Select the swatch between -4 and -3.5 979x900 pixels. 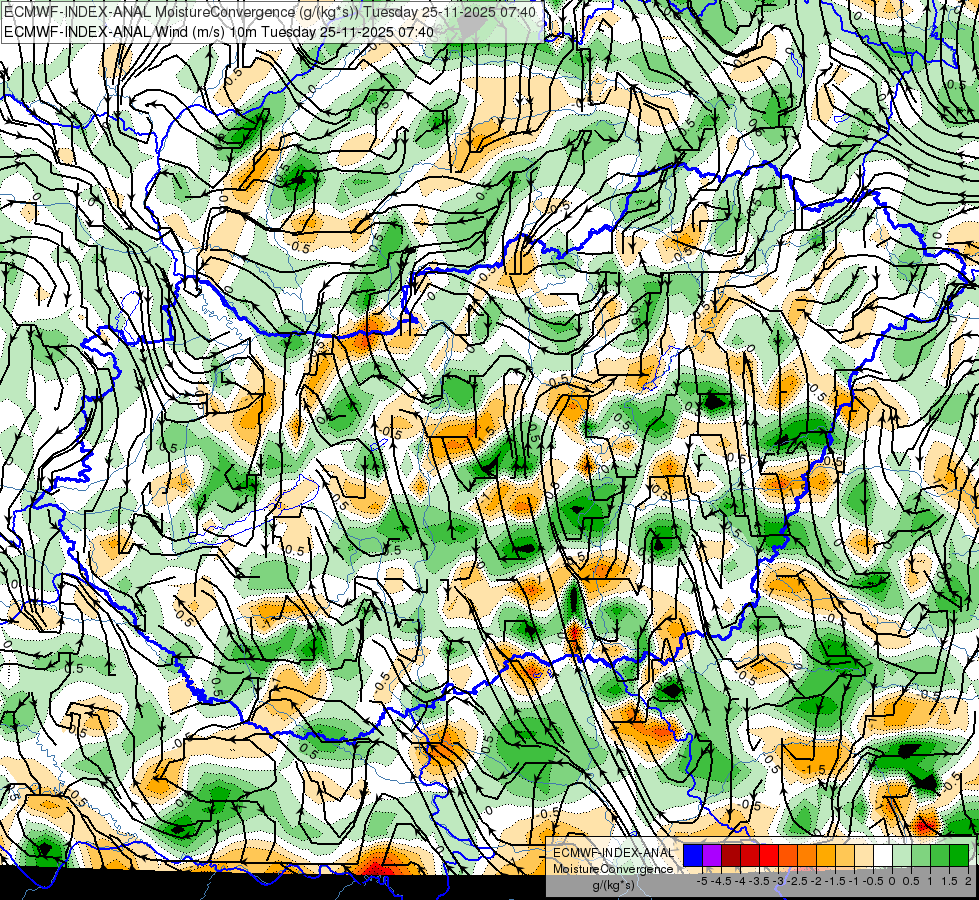(x=750, y=855)
